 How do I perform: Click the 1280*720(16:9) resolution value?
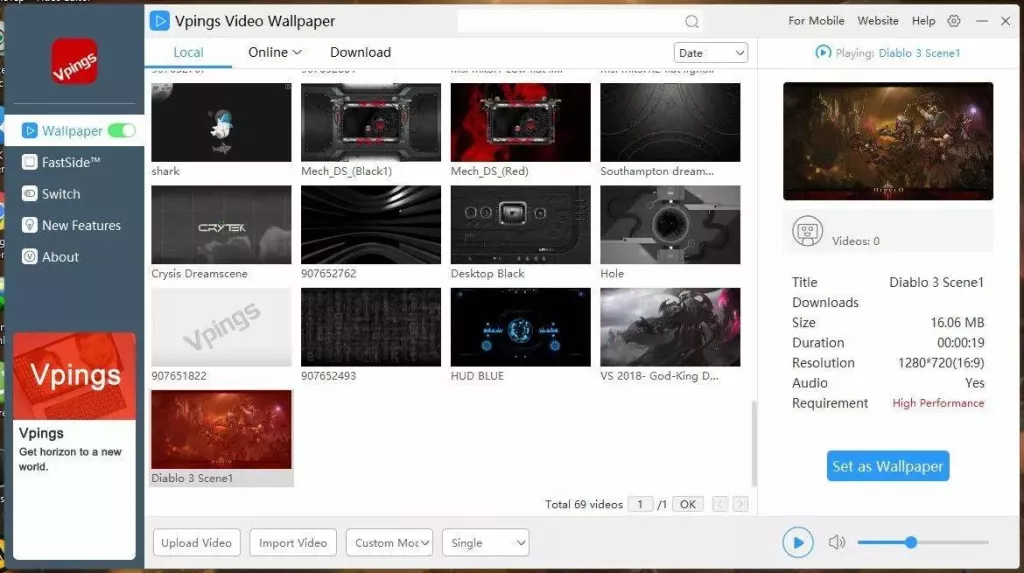pyautogui.click(x=941, y=363)
